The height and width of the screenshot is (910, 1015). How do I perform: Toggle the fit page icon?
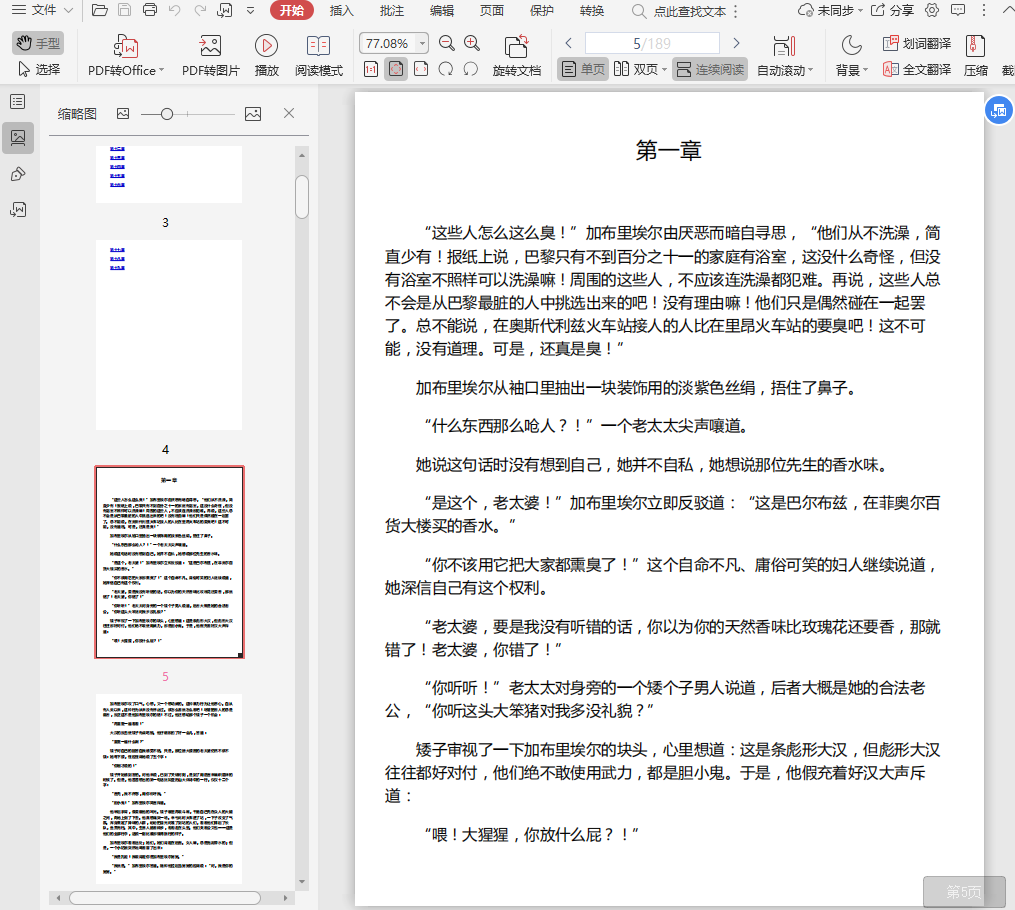point(396,69)
